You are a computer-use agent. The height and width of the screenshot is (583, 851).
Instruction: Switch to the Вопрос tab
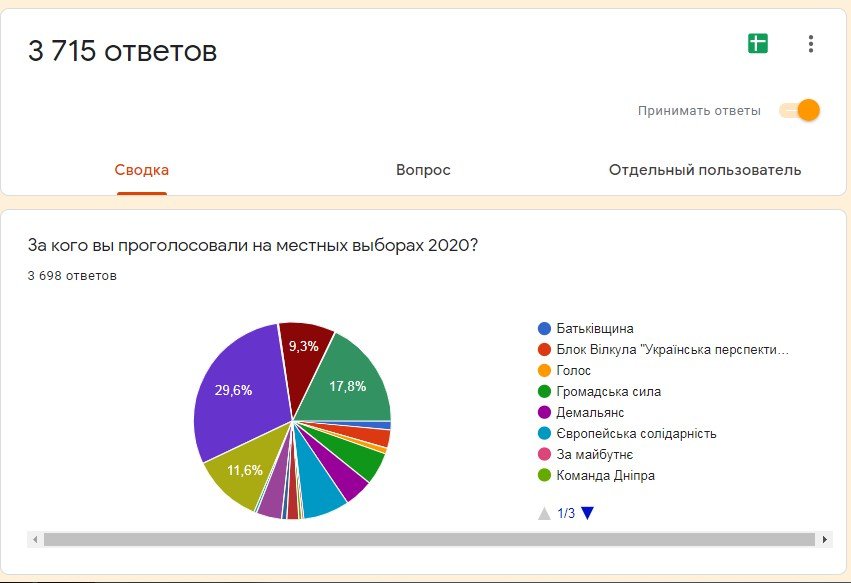tap(423, 170)
